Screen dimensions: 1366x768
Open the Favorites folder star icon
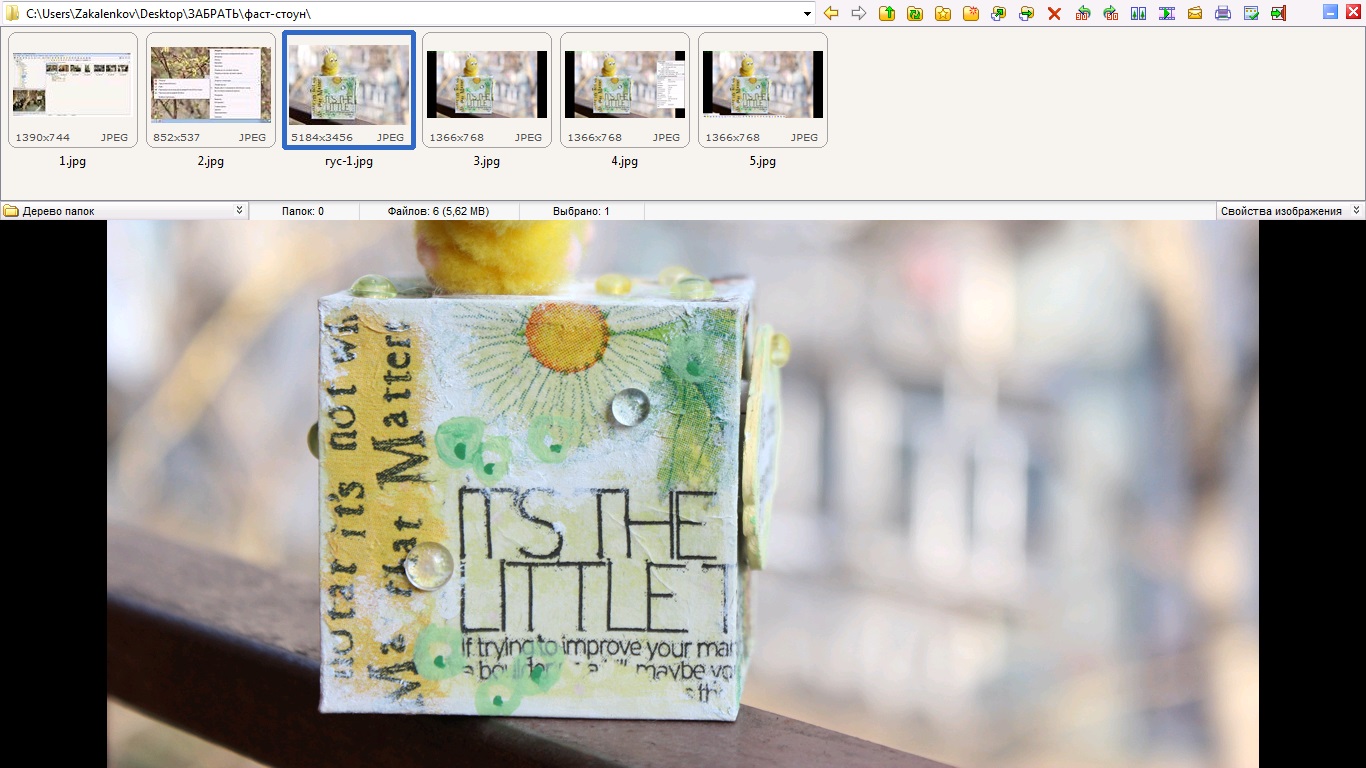(x=943, y=13)
